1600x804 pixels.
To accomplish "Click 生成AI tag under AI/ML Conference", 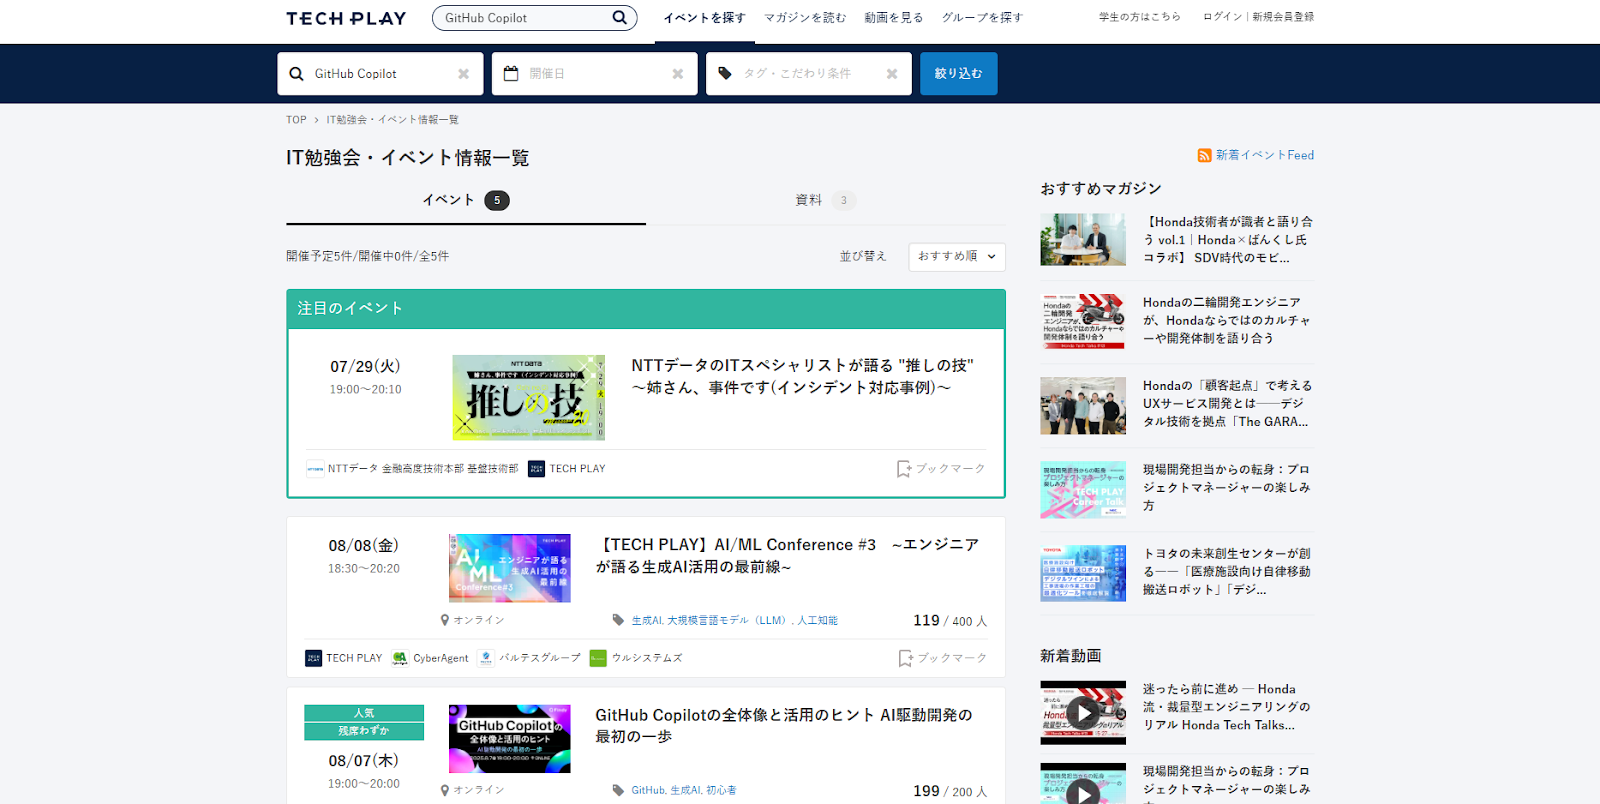I will 647,621.
